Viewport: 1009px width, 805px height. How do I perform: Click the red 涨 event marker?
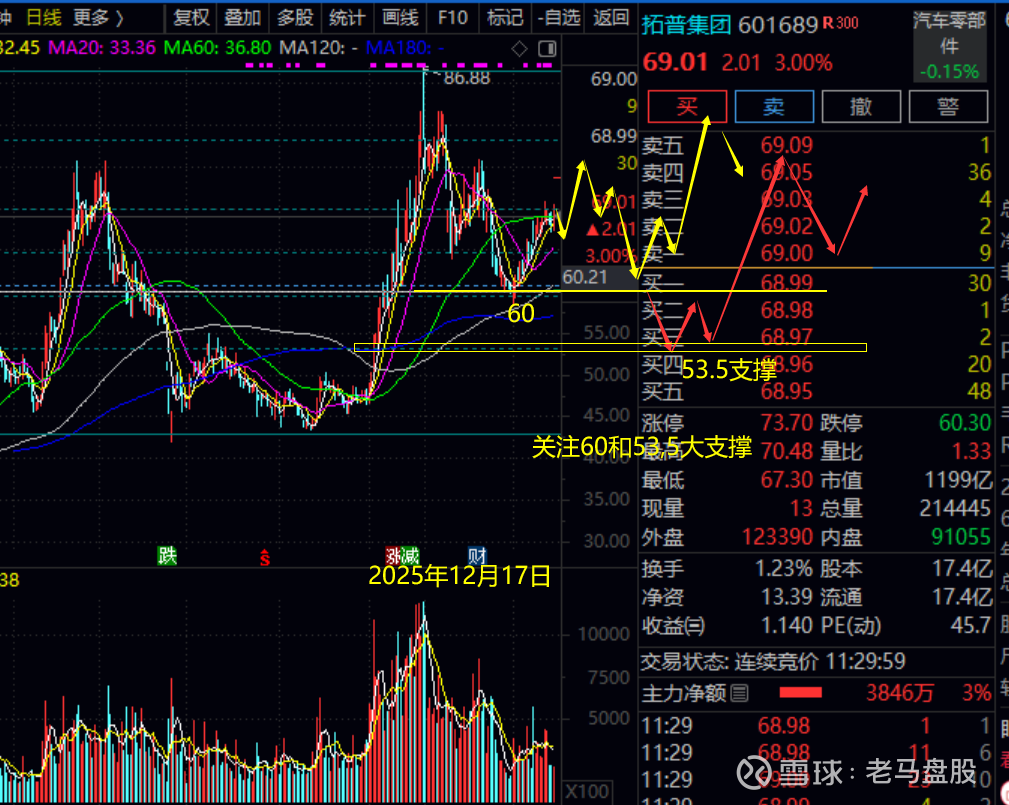pos(393,555)
